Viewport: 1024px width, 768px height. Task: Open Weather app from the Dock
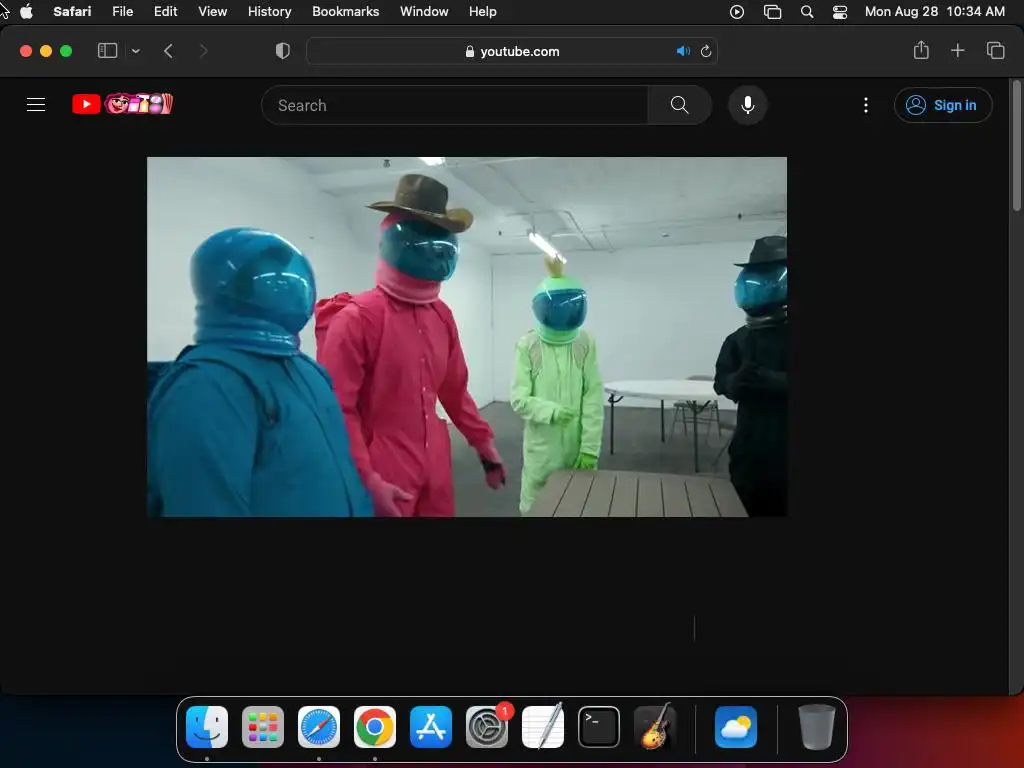pos(736,727)
